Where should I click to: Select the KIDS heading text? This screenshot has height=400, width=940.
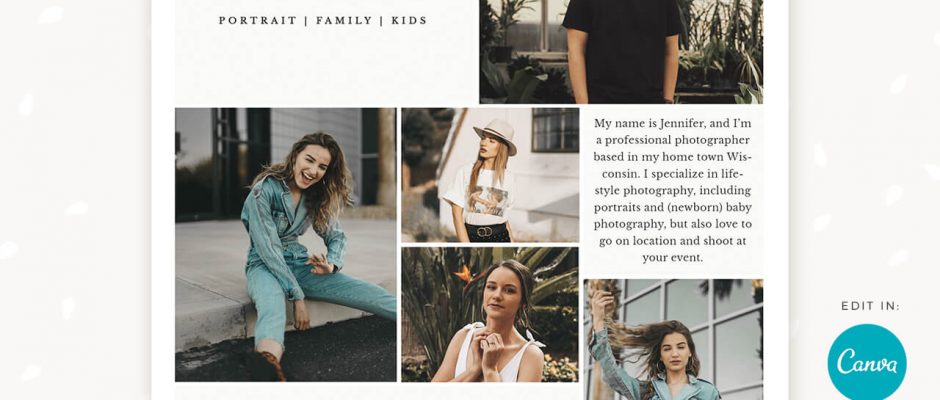click(409, 20)
